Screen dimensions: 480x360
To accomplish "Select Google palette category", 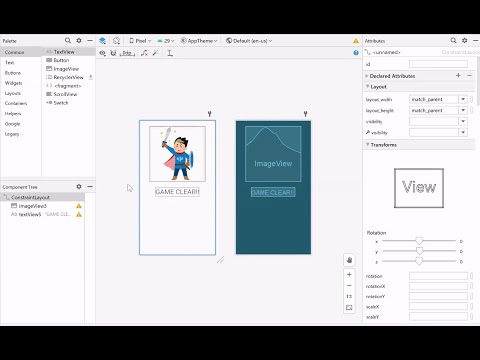I will pos(12,124).
